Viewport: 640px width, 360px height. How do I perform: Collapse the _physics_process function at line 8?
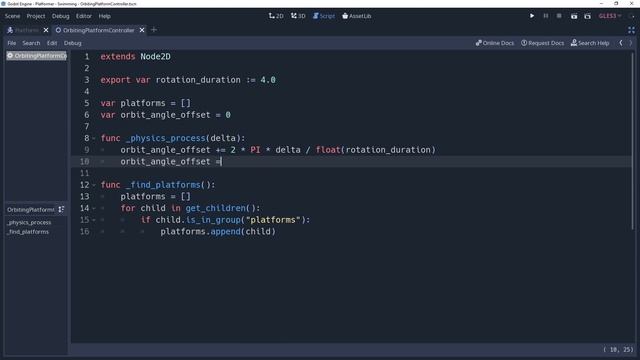point(94,138)
